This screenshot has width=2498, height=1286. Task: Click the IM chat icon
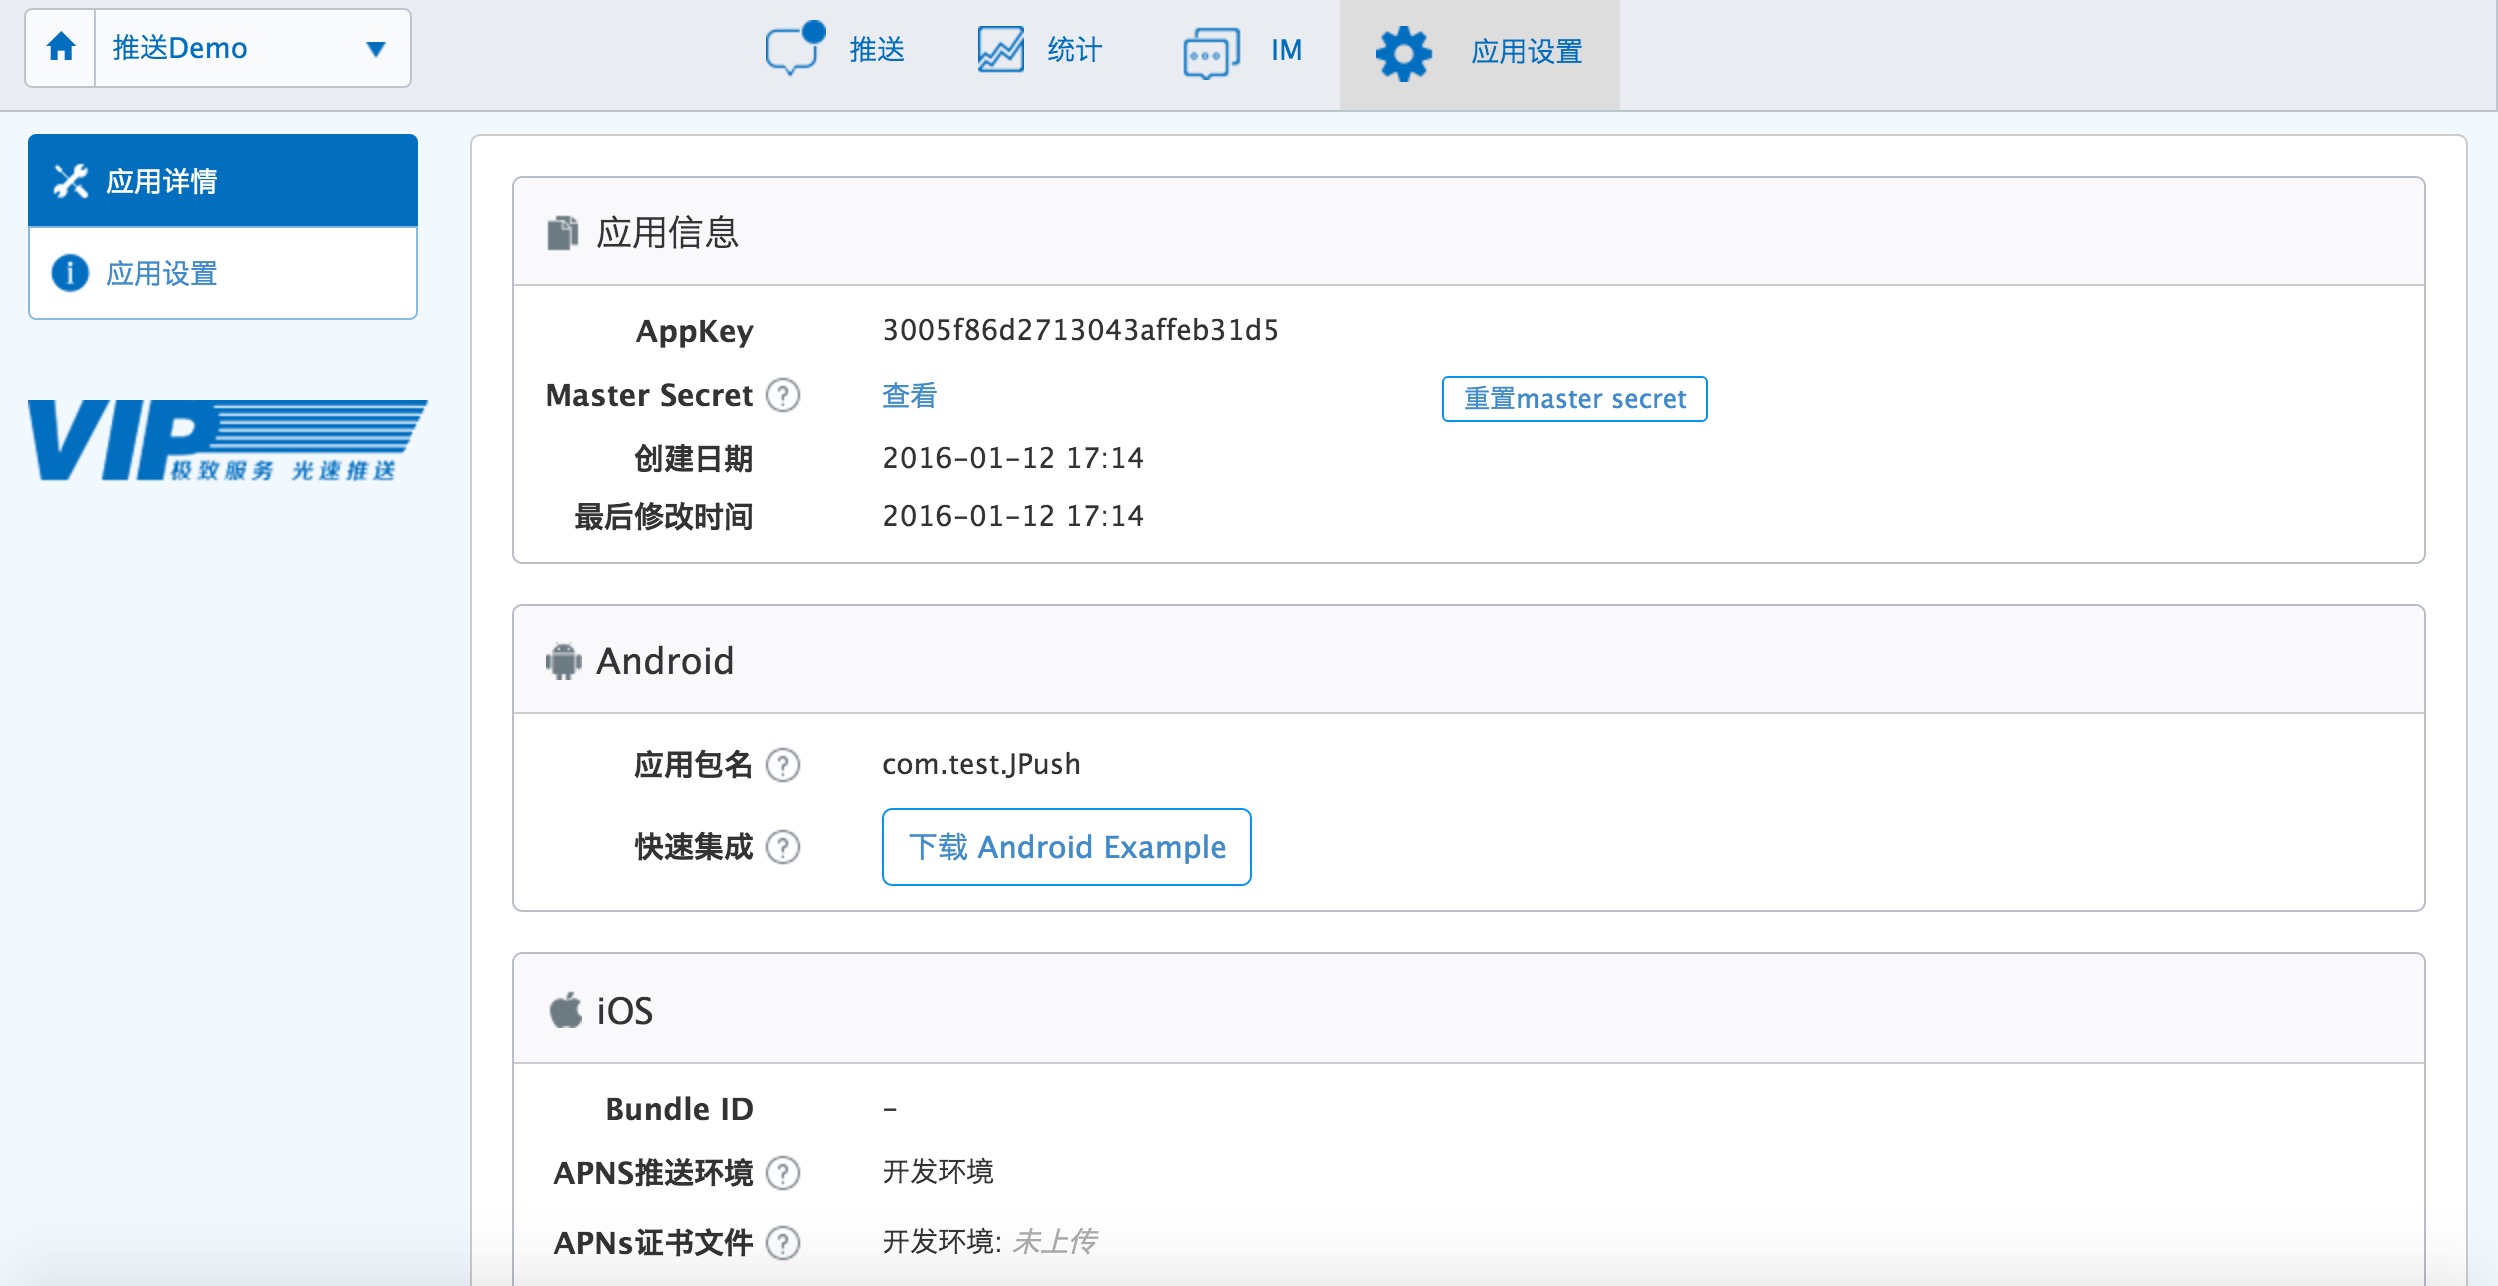tap(1211, 51)
